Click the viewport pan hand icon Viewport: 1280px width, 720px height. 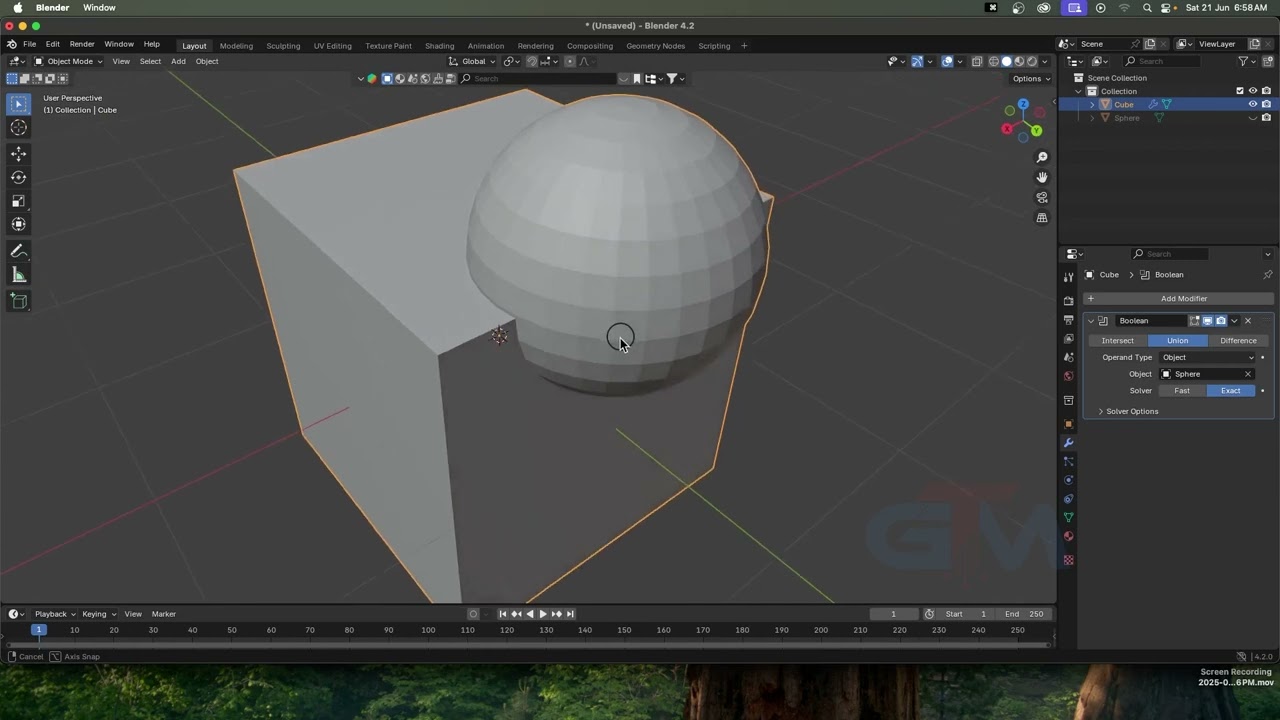pyautogui.click(x=1042, y=178)
